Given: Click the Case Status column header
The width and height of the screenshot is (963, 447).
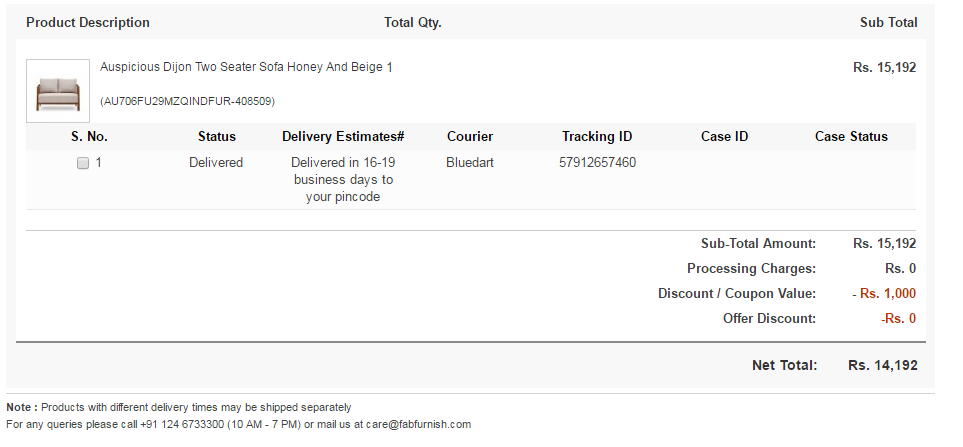Looking at the screenshot, I should (x=851, y=137).
